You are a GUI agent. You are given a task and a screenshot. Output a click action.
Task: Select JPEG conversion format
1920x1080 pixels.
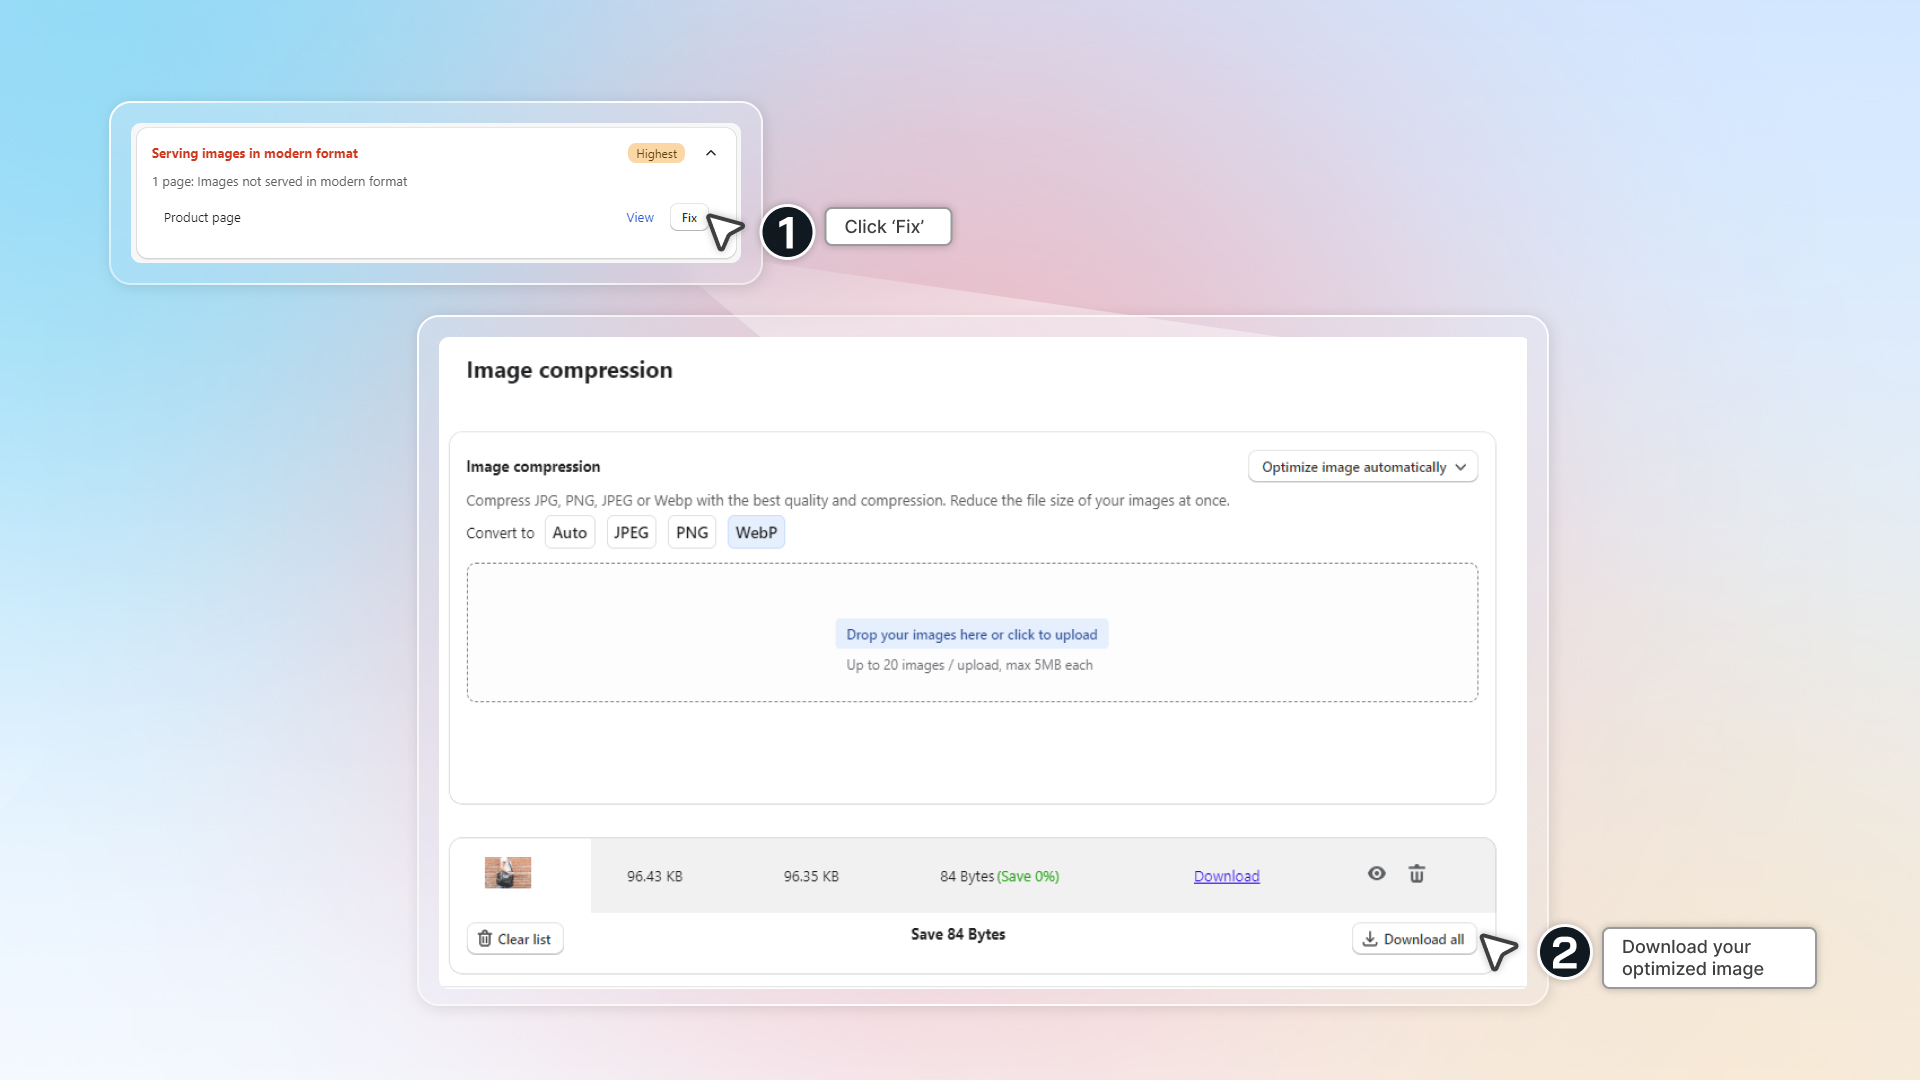(x=631, y=533)
